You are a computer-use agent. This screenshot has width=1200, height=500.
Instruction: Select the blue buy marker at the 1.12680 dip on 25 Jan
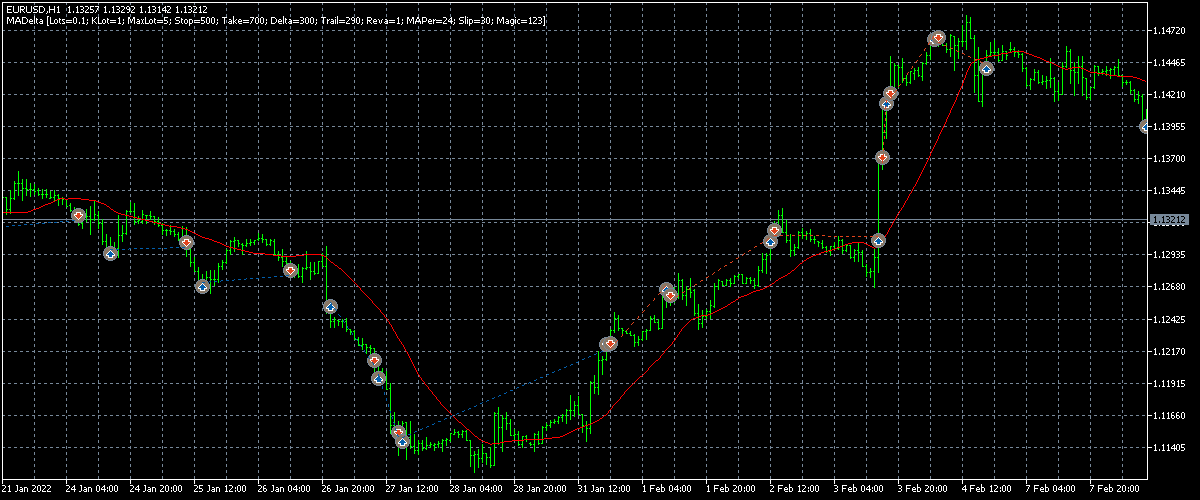point(202,287)
